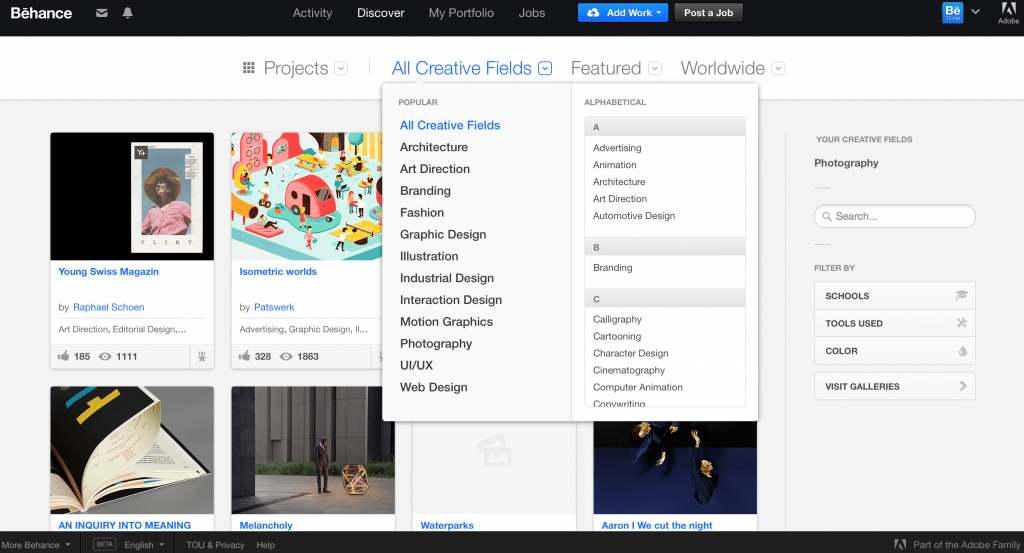
Task: Click the creative fields Search box
Action: [x=894, y=216]
